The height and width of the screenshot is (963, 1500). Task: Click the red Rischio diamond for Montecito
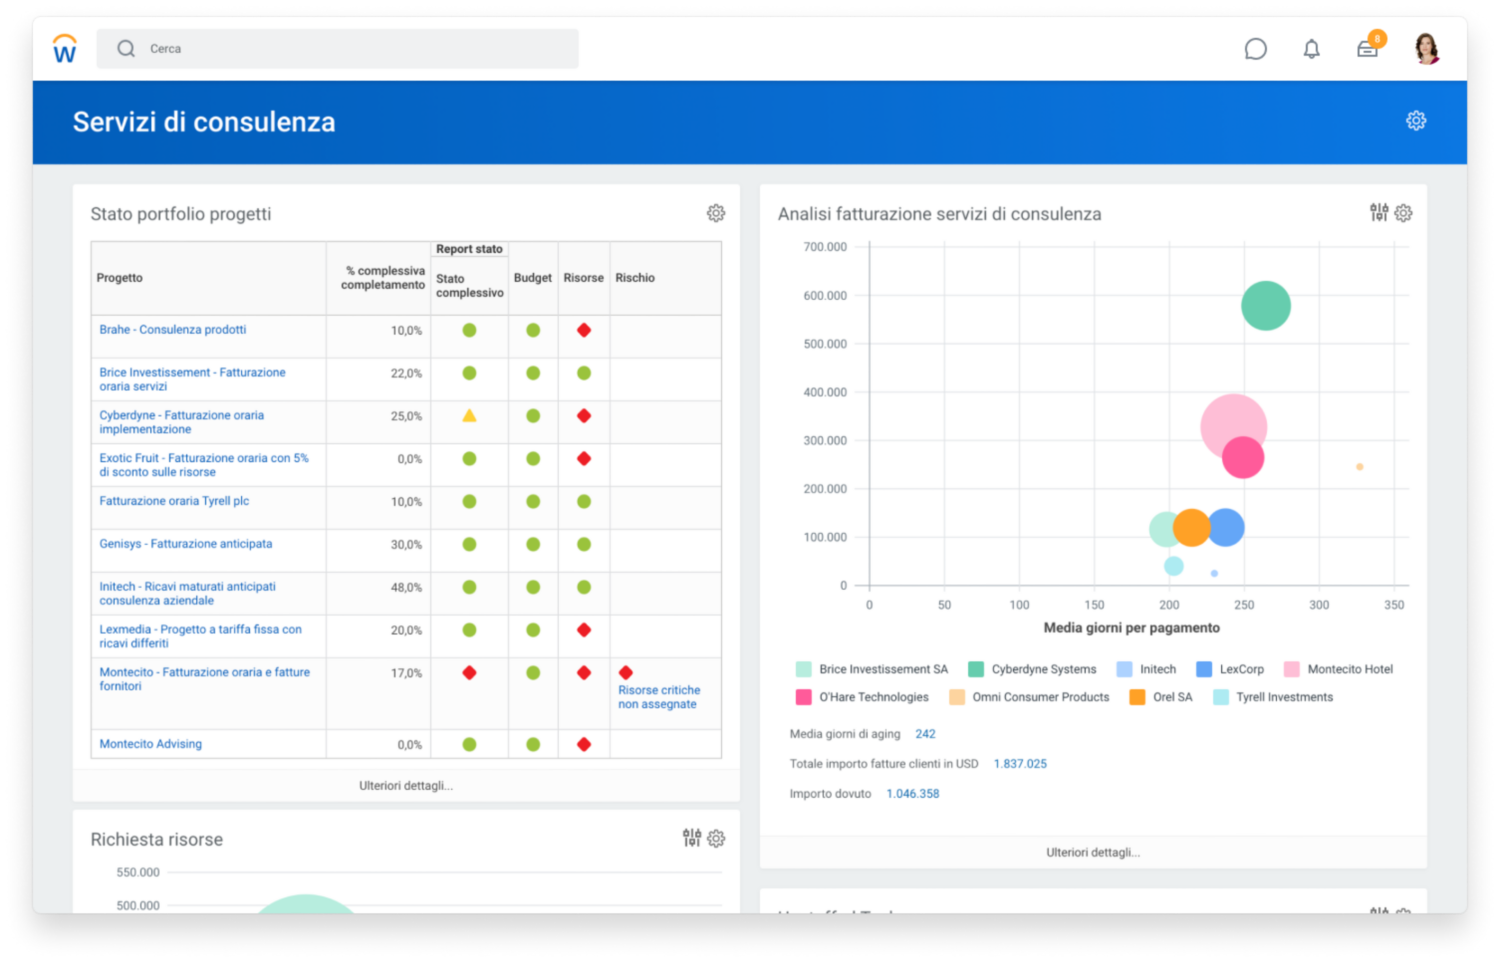[x=626, y=673]
